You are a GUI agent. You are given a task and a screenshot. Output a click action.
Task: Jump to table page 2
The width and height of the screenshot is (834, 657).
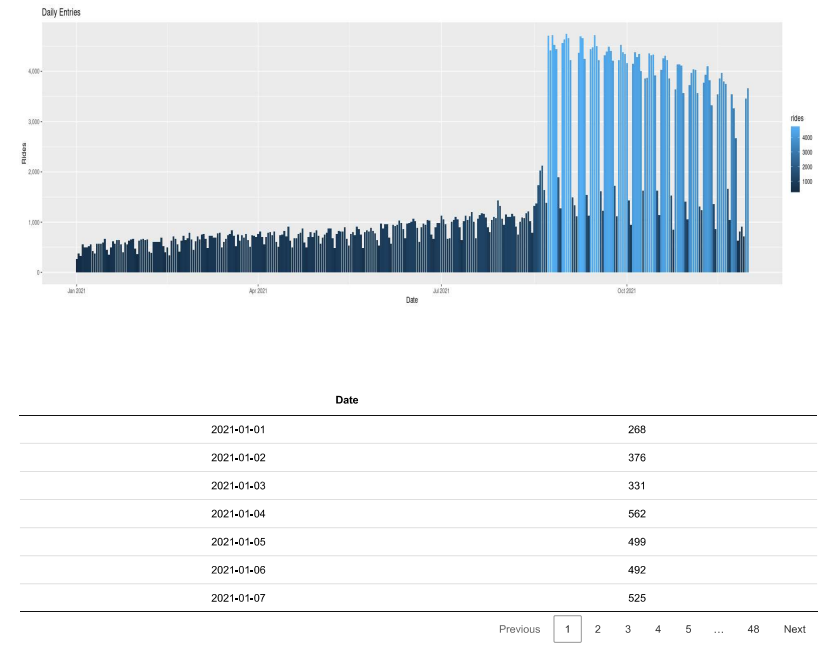(597, 629)
